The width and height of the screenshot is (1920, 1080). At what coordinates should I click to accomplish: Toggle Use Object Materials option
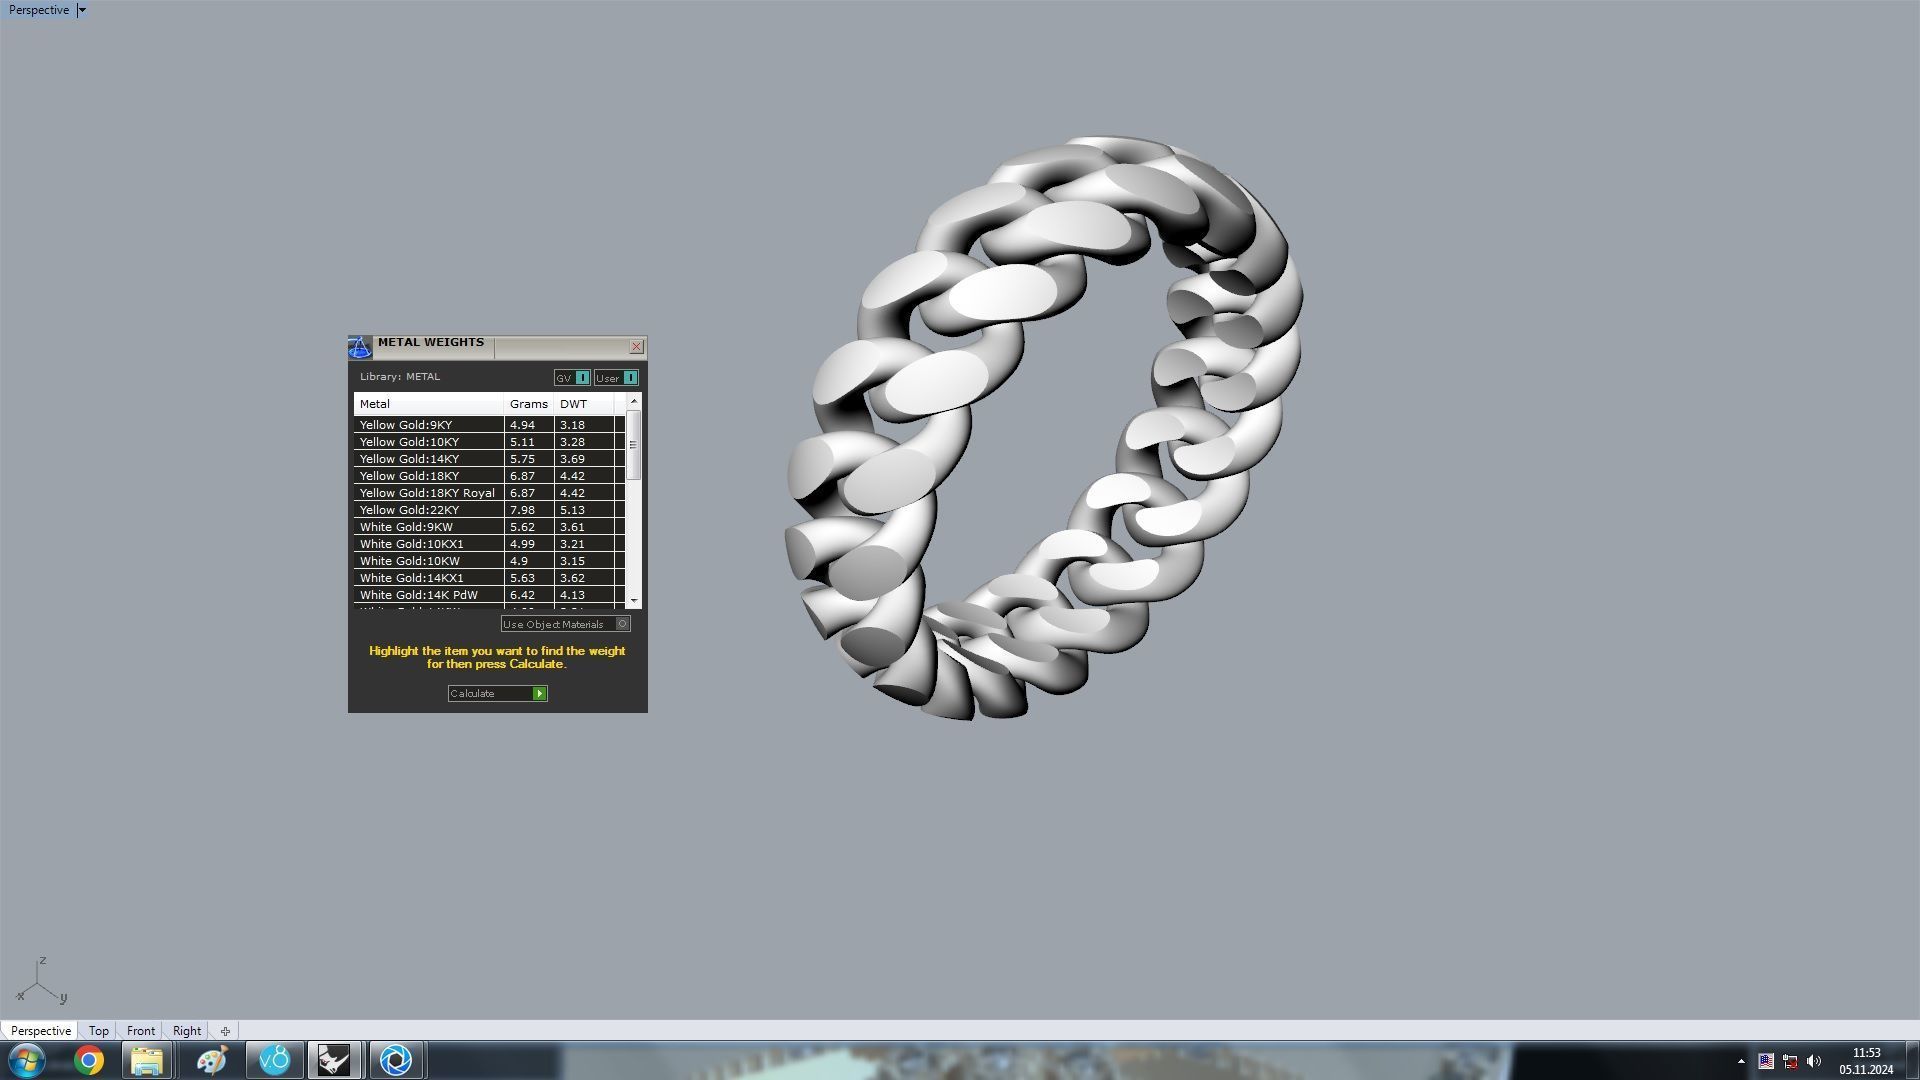pos(565,624)
